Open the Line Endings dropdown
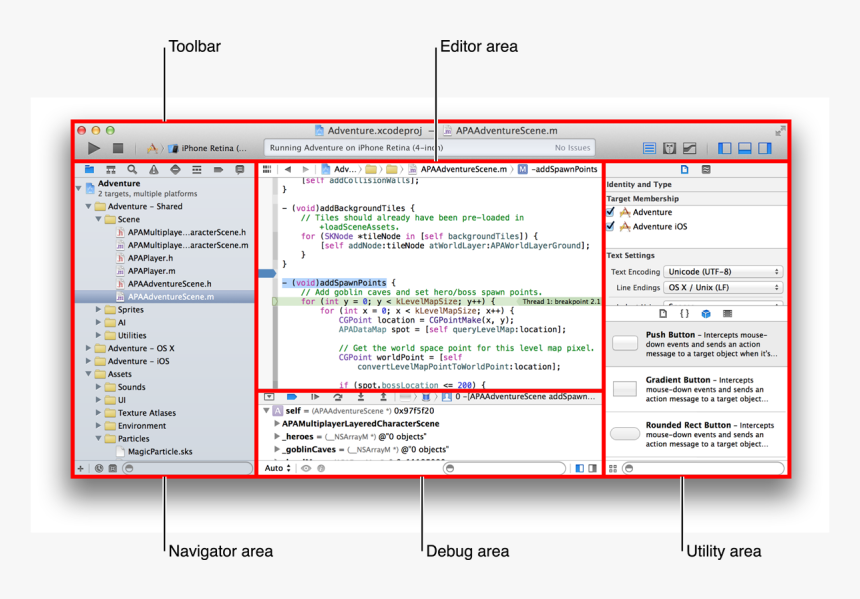Viewport: 860px width, 599px height. coord(723,287)
